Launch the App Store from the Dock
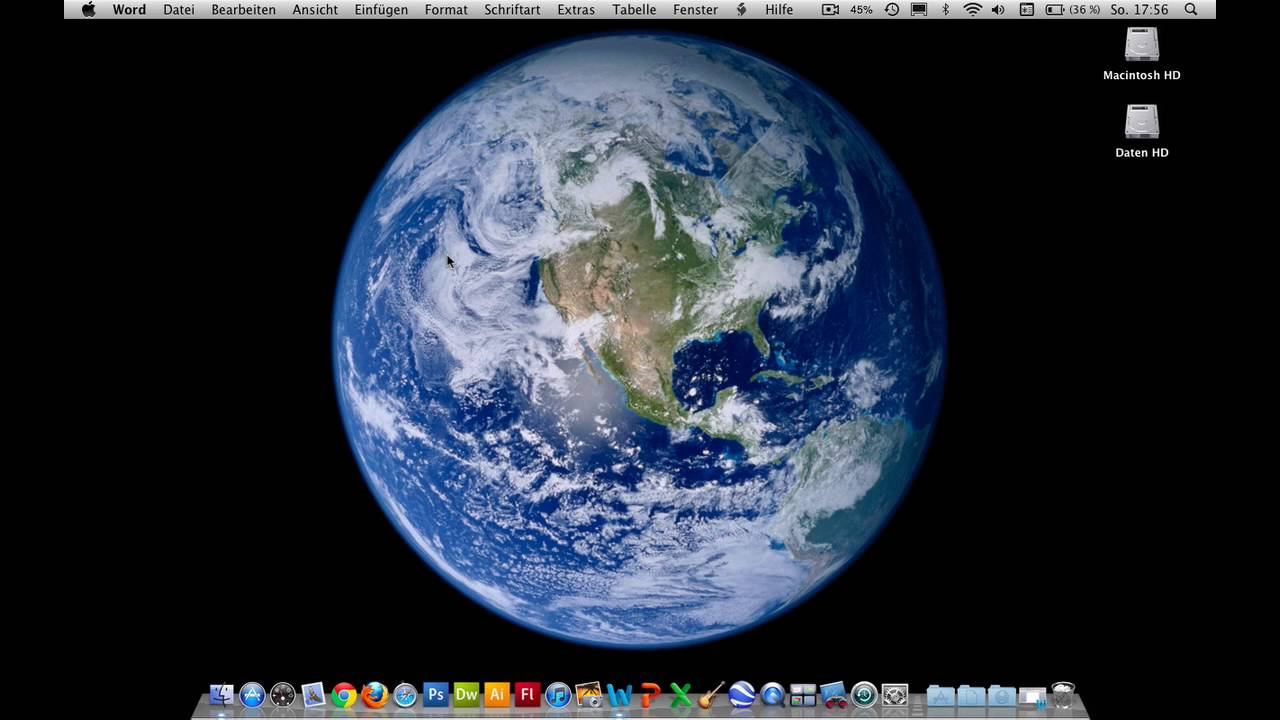This screenshot has height=720, width=1280. (x=252, y=695)
